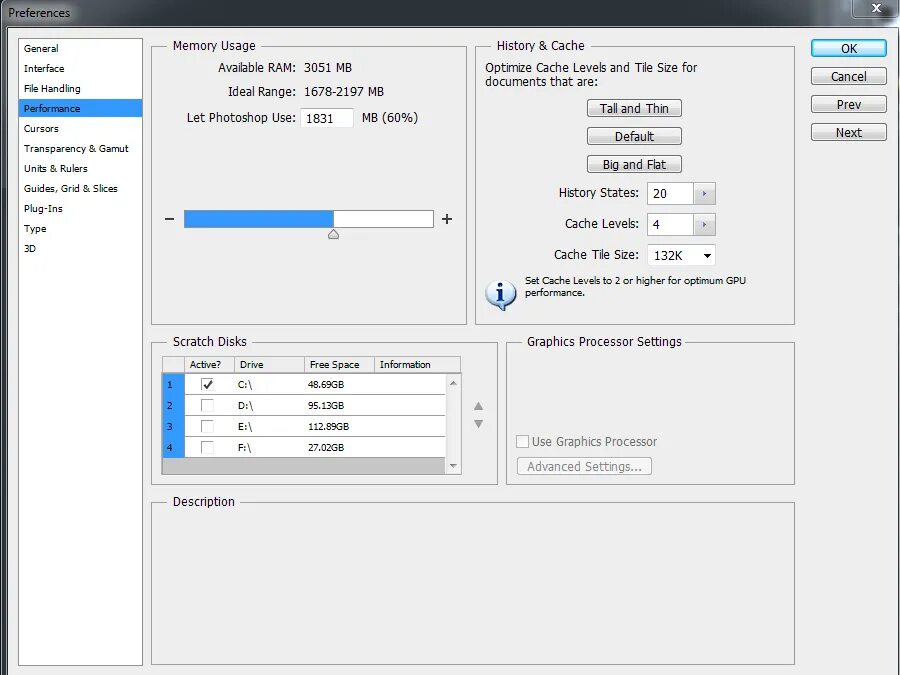Select 3D preferences category

click(80, 249)
